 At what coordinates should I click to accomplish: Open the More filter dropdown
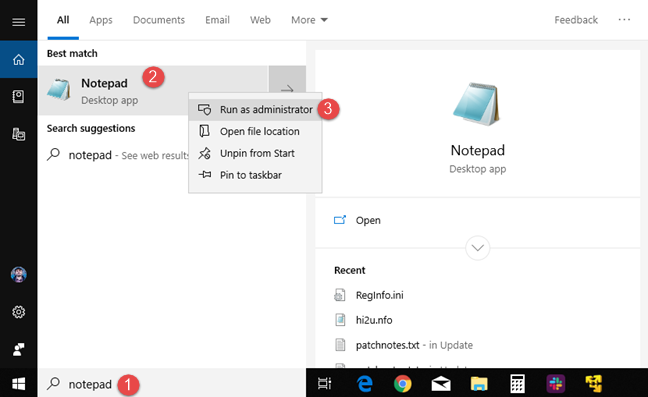point(309,20)
